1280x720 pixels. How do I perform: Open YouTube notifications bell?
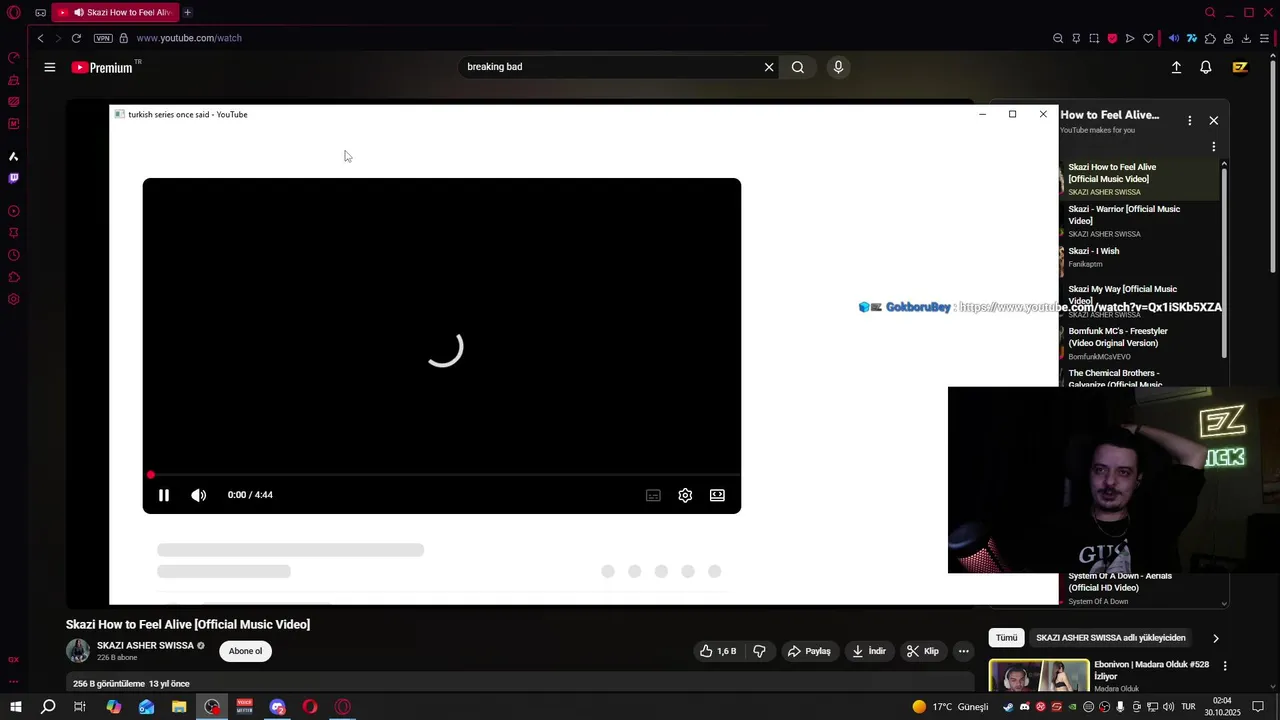1206,67
